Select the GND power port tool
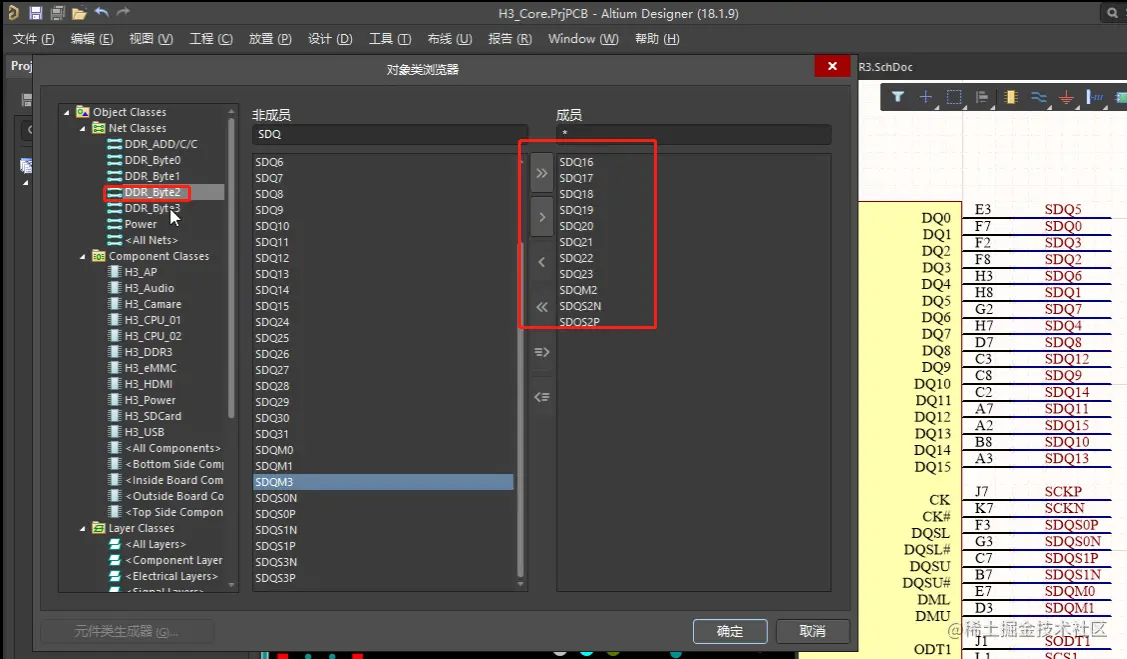 [x=1067, y=97]
